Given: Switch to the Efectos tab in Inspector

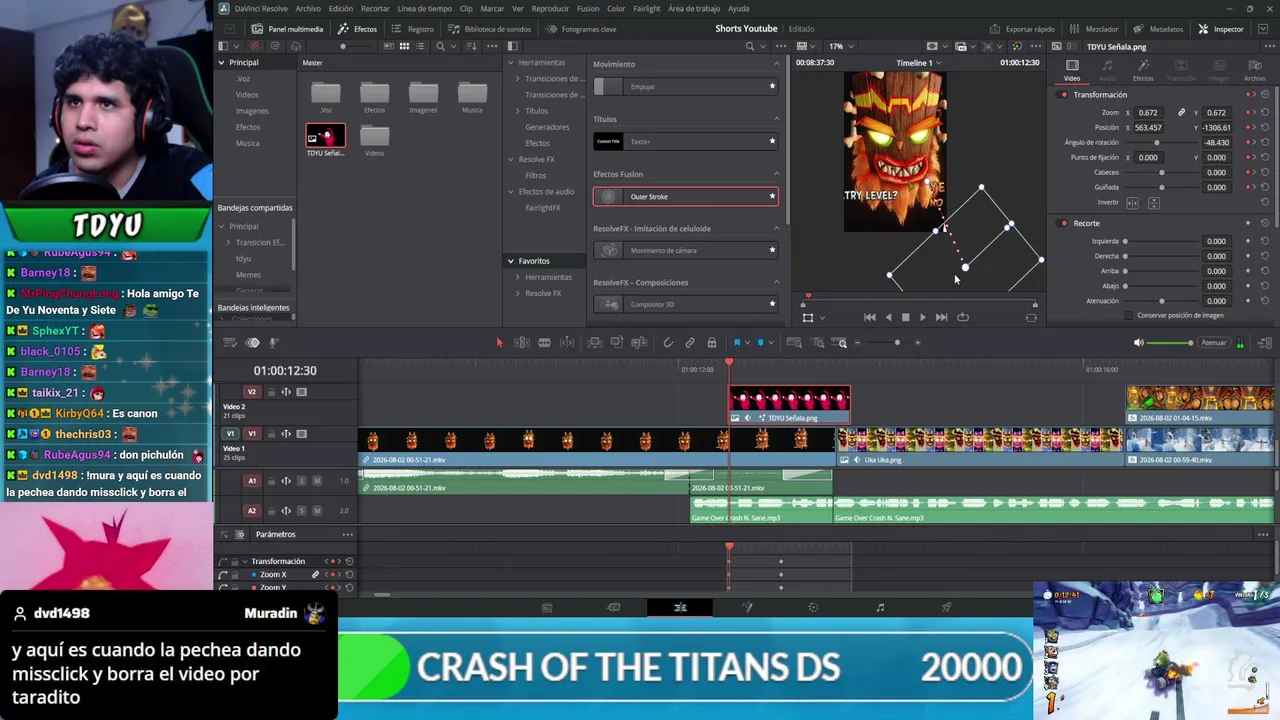Looking at the screenshot, I should [x=1143, y=70].
